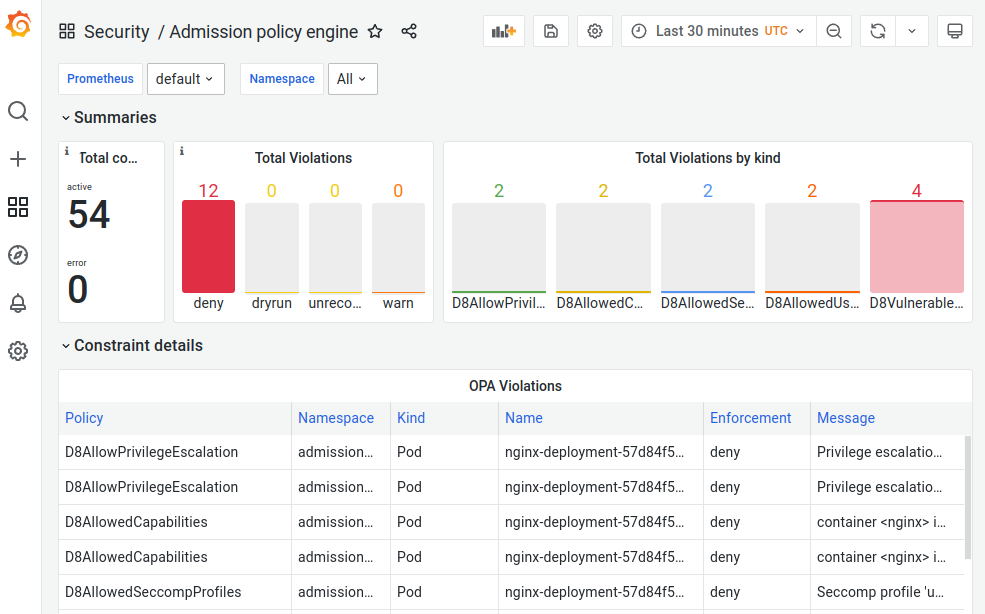Open the Alerting bell icon
Screen dimensions: 985x614
18,303
